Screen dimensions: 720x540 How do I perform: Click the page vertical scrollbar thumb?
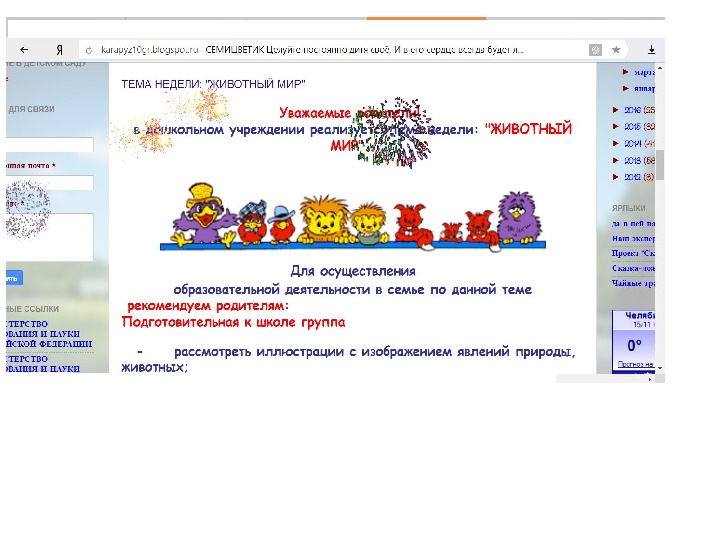tap(660, 165)
